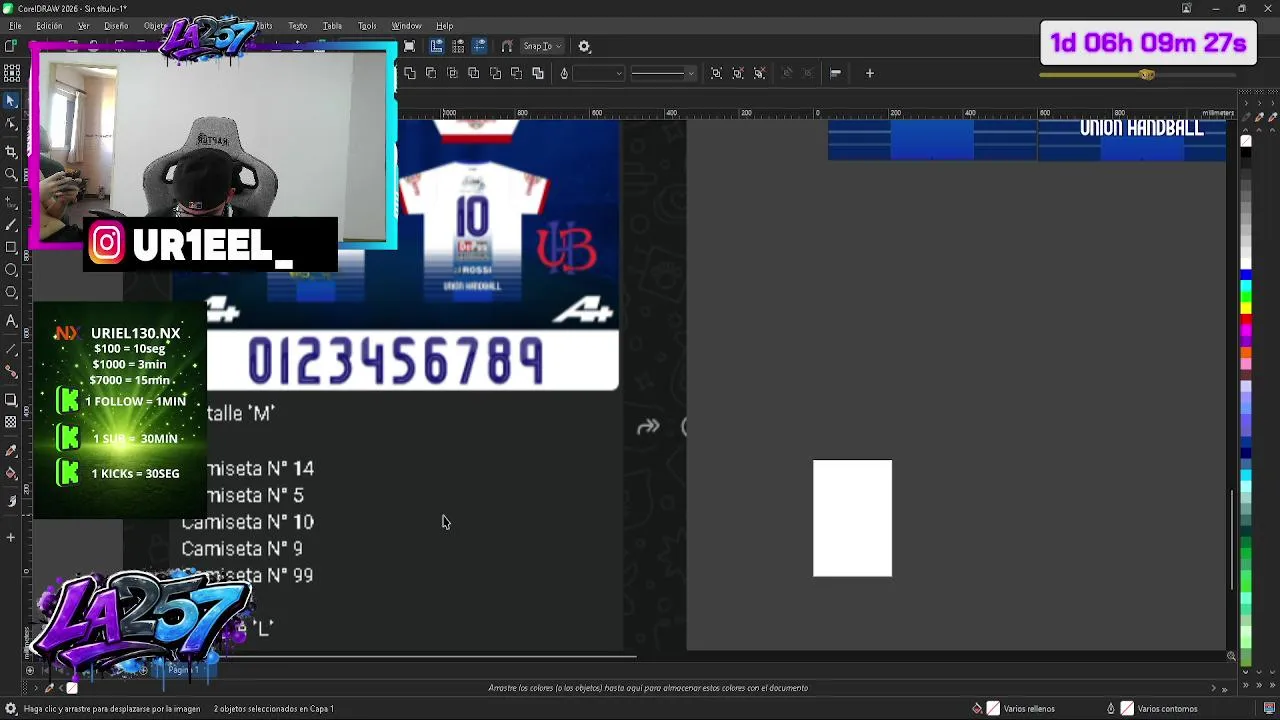1280x720 pixels.
Task: Click the Intersect shapes icon
Action: pos(452,73)
